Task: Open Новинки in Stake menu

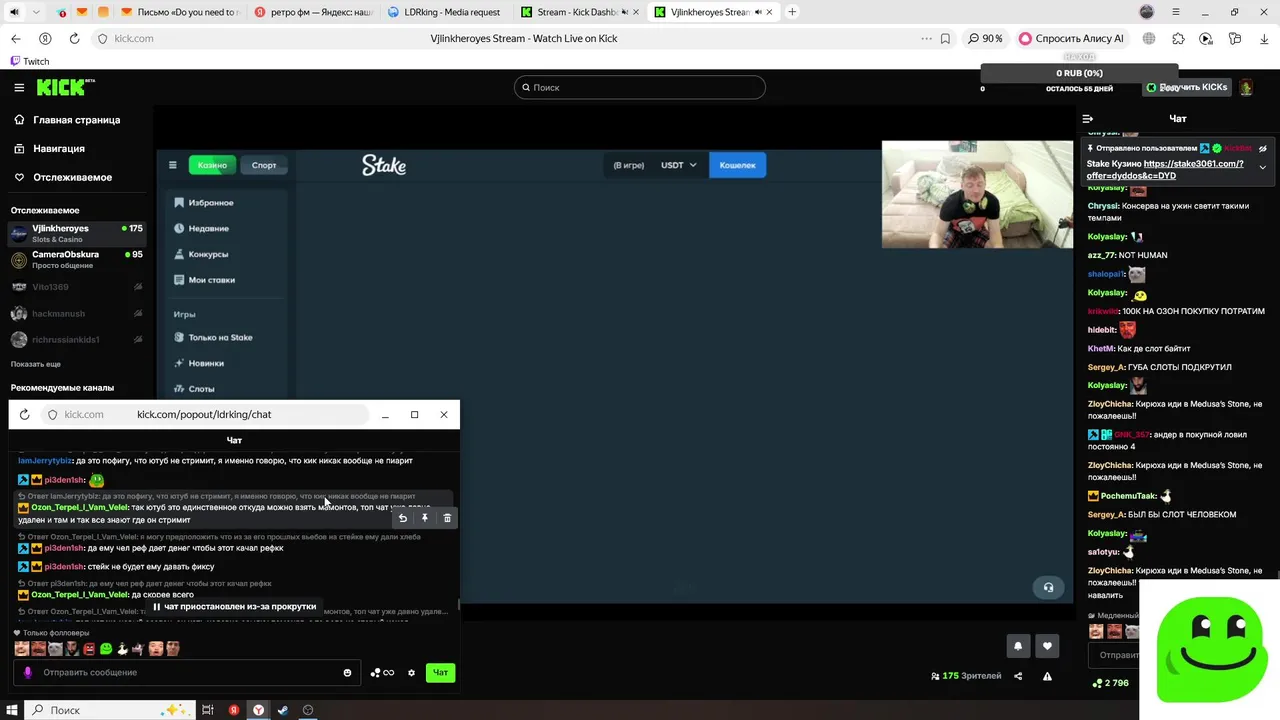Action: [x=199, y=363]
